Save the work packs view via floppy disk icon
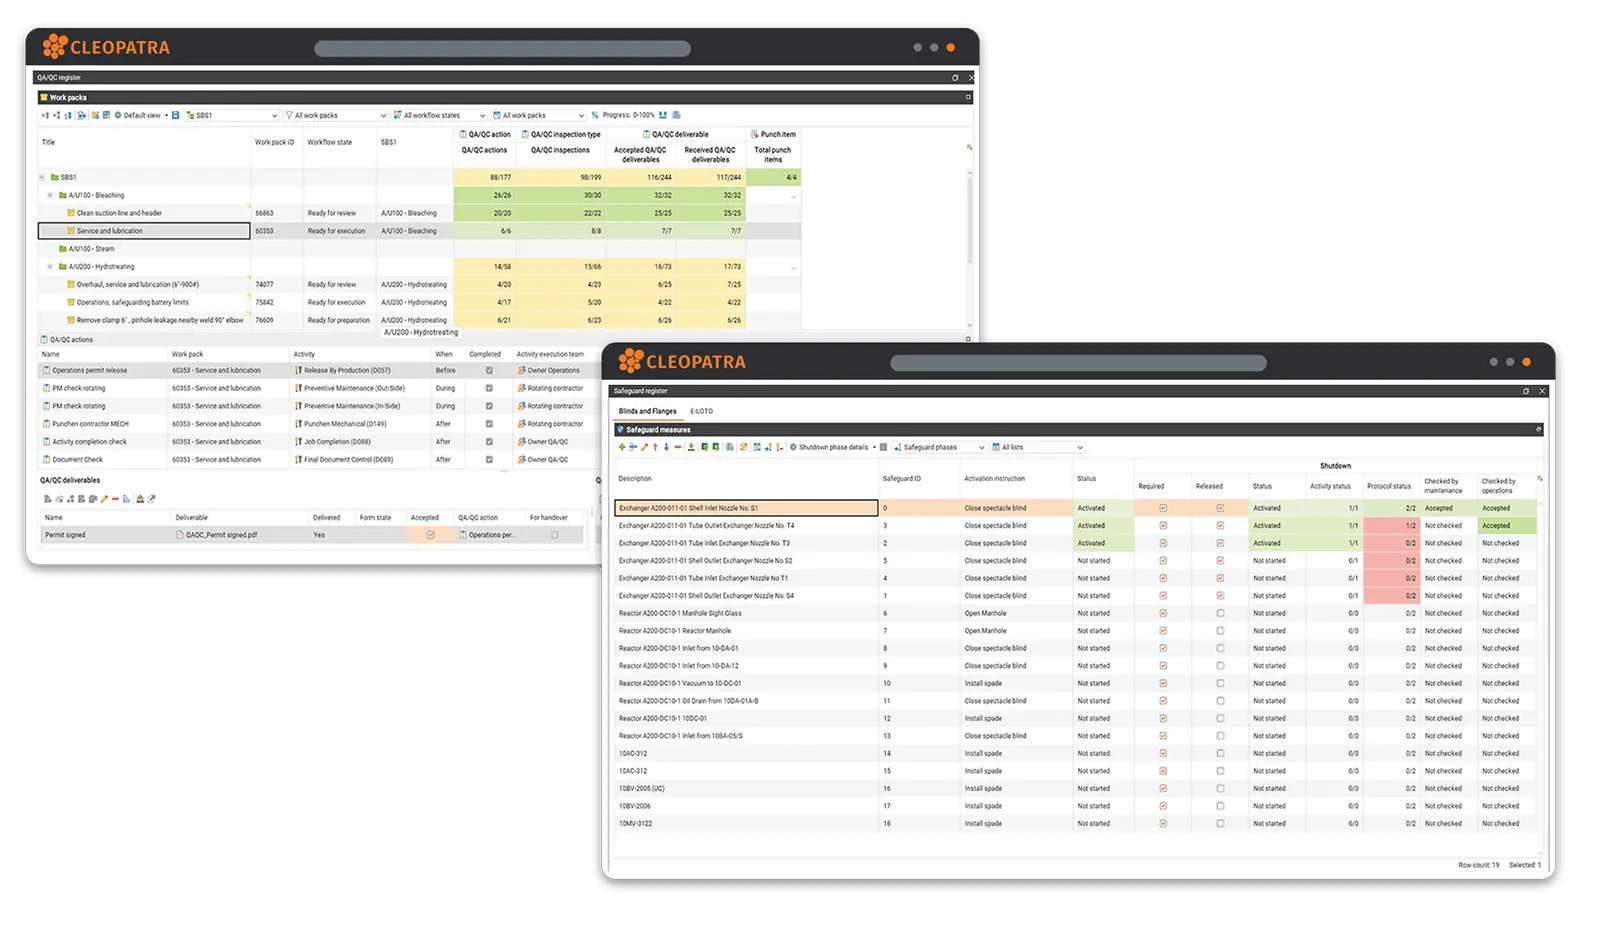The height and width of the screenshot is (928, 1600). [x=174, y=115]
